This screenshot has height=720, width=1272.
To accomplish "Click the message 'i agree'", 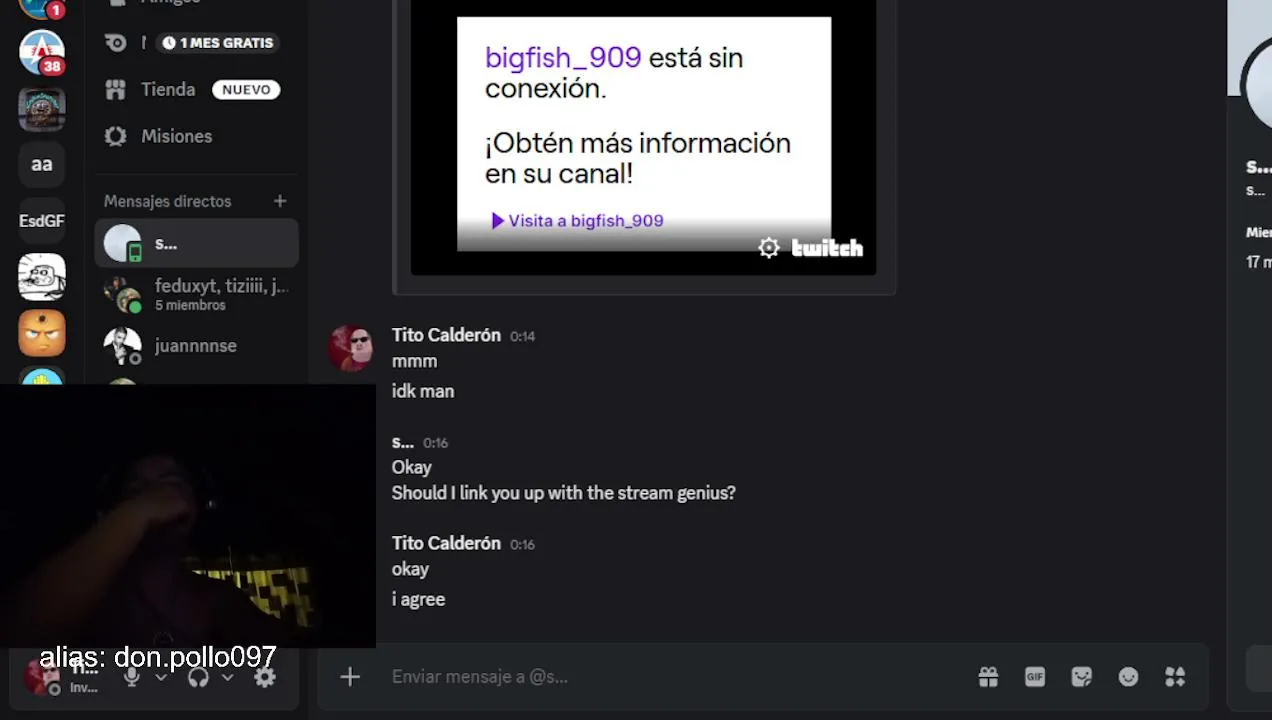I will coord(419,599).
